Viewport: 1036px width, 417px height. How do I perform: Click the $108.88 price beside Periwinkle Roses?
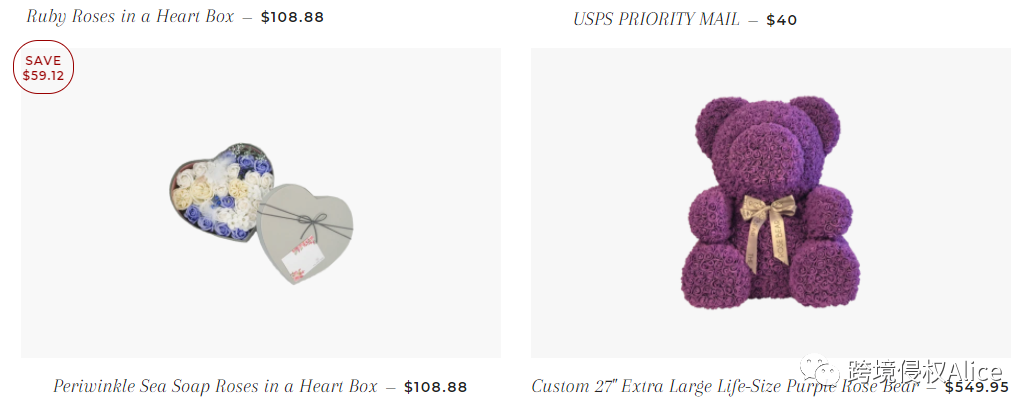point(435,387)
